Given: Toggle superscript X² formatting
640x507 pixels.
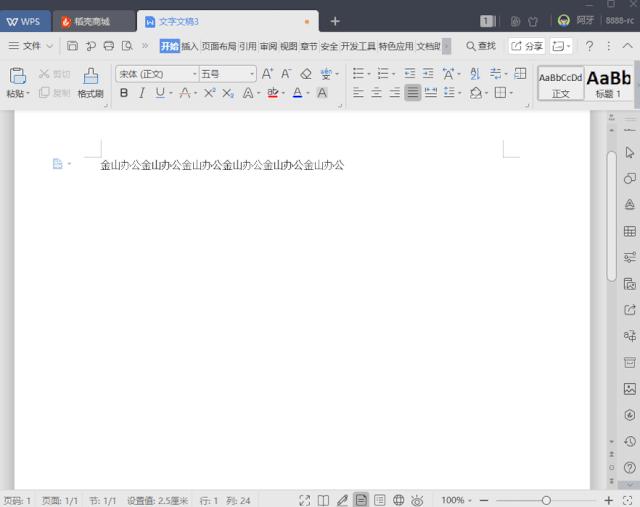Looking at the screenshot, I should 209,93.
